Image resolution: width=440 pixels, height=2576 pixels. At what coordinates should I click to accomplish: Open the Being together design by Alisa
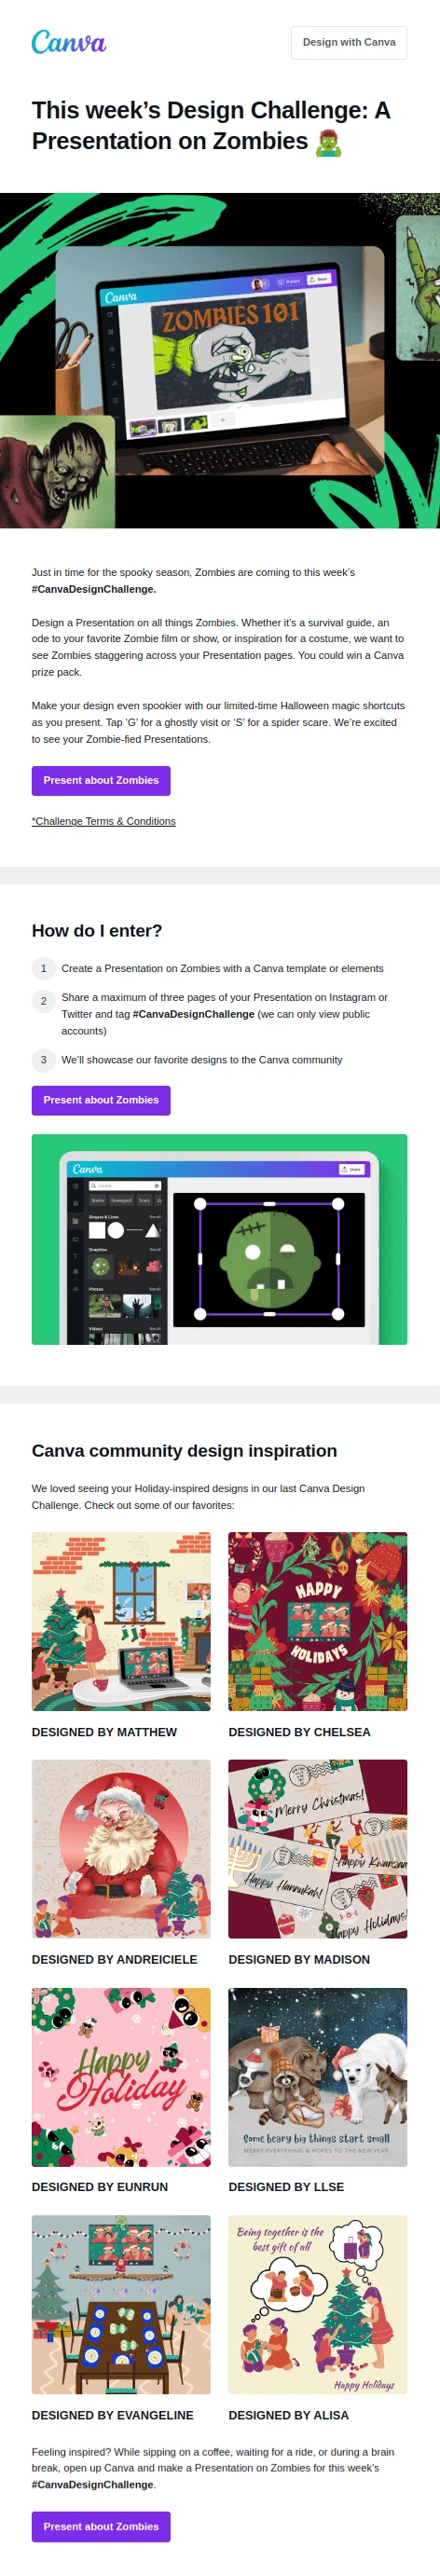point(318,2305)
